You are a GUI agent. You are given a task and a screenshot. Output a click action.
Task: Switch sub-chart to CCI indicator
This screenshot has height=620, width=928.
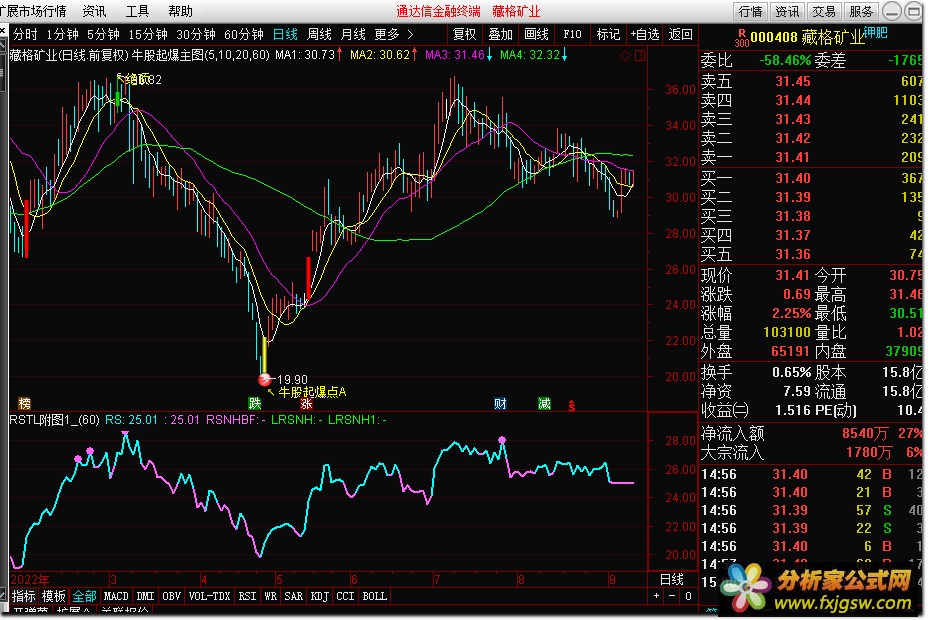pos(346,596)
